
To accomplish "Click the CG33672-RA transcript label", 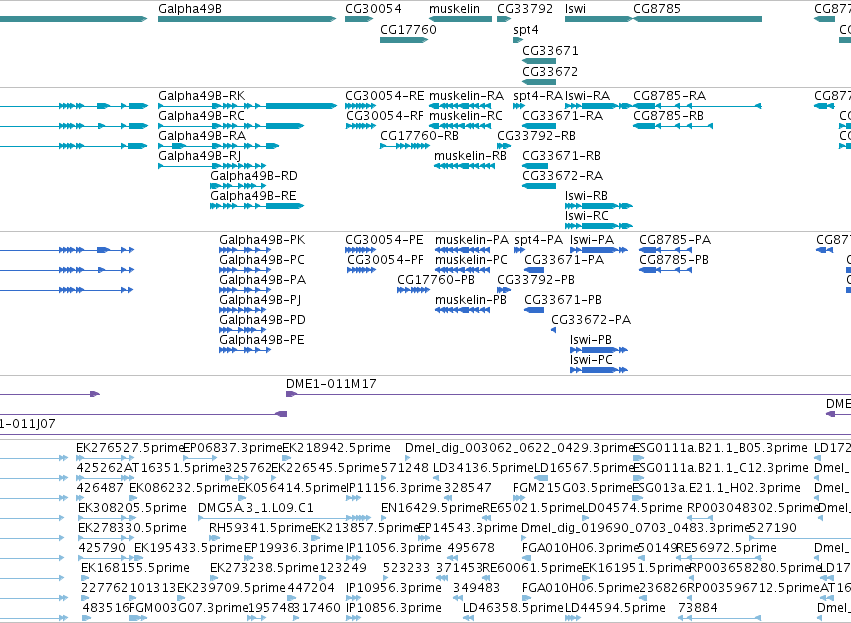I will click(x=562, y=176).
